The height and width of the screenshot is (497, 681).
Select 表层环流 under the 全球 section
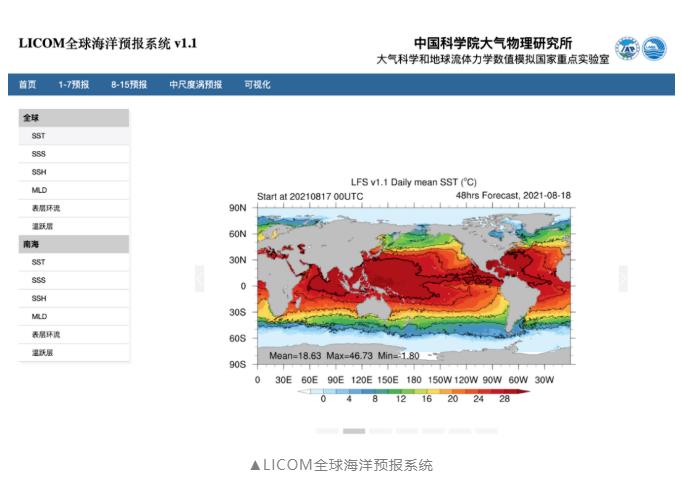coord(74,208)
